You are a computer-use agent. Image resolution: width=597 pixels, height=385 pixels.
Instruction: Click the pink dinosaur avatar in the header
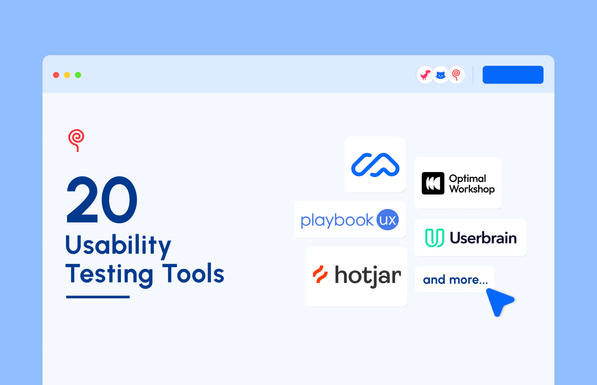point(425,75)
